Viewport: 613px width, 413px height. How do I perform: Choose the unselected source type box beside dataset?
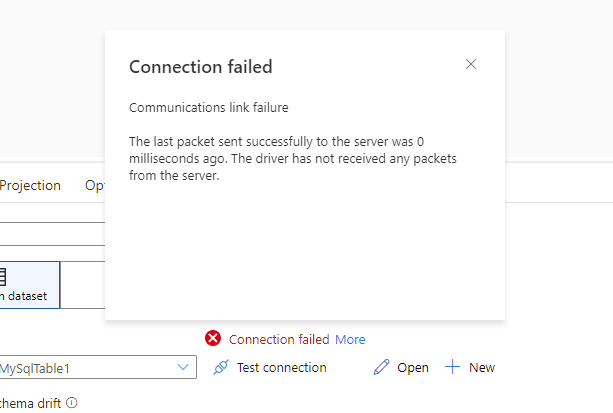coord(82,285)
